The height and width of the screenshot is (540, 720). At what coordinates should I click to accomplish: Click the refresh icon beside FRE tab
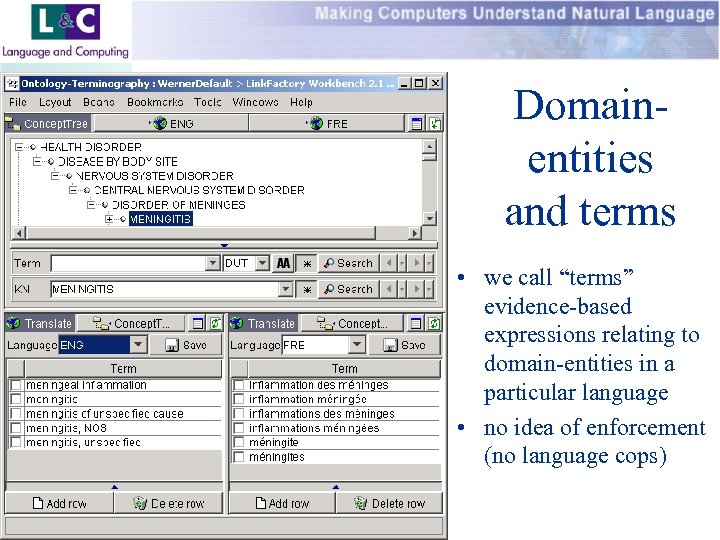435,124
